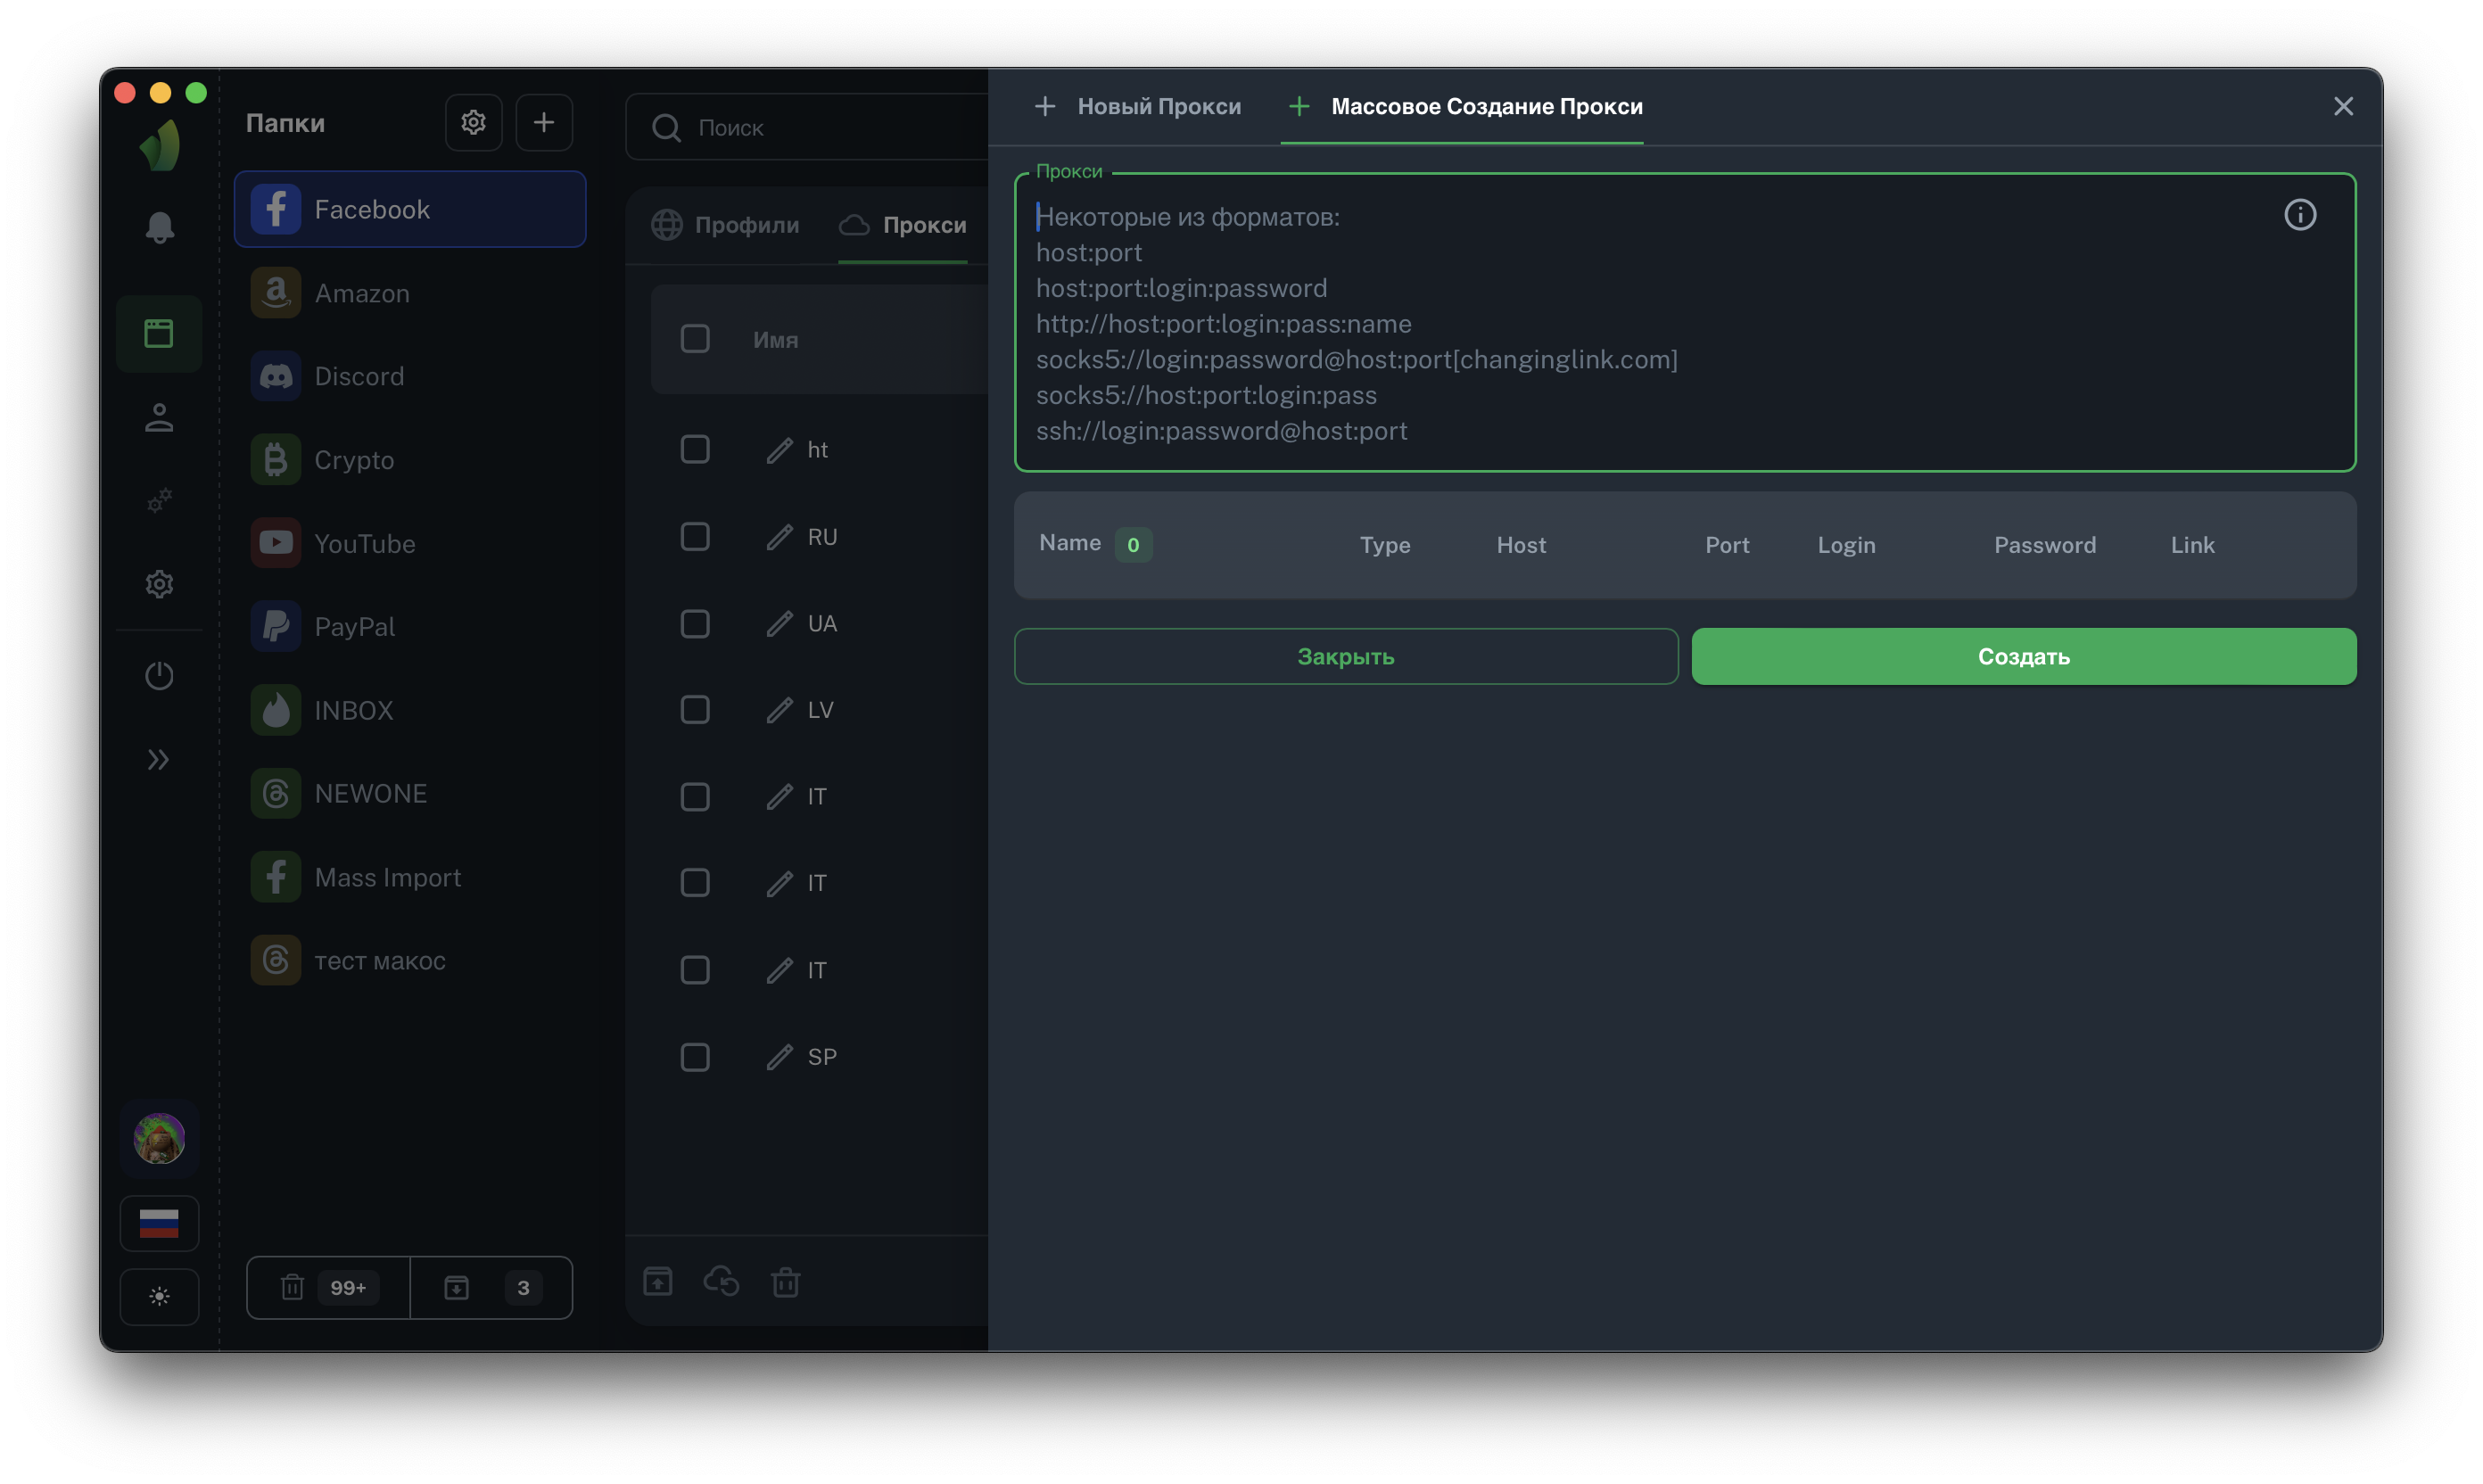Tick the SP proxy checkbox
Viewport: 2483px width, 1484px height.
(x=695, y=1057)
